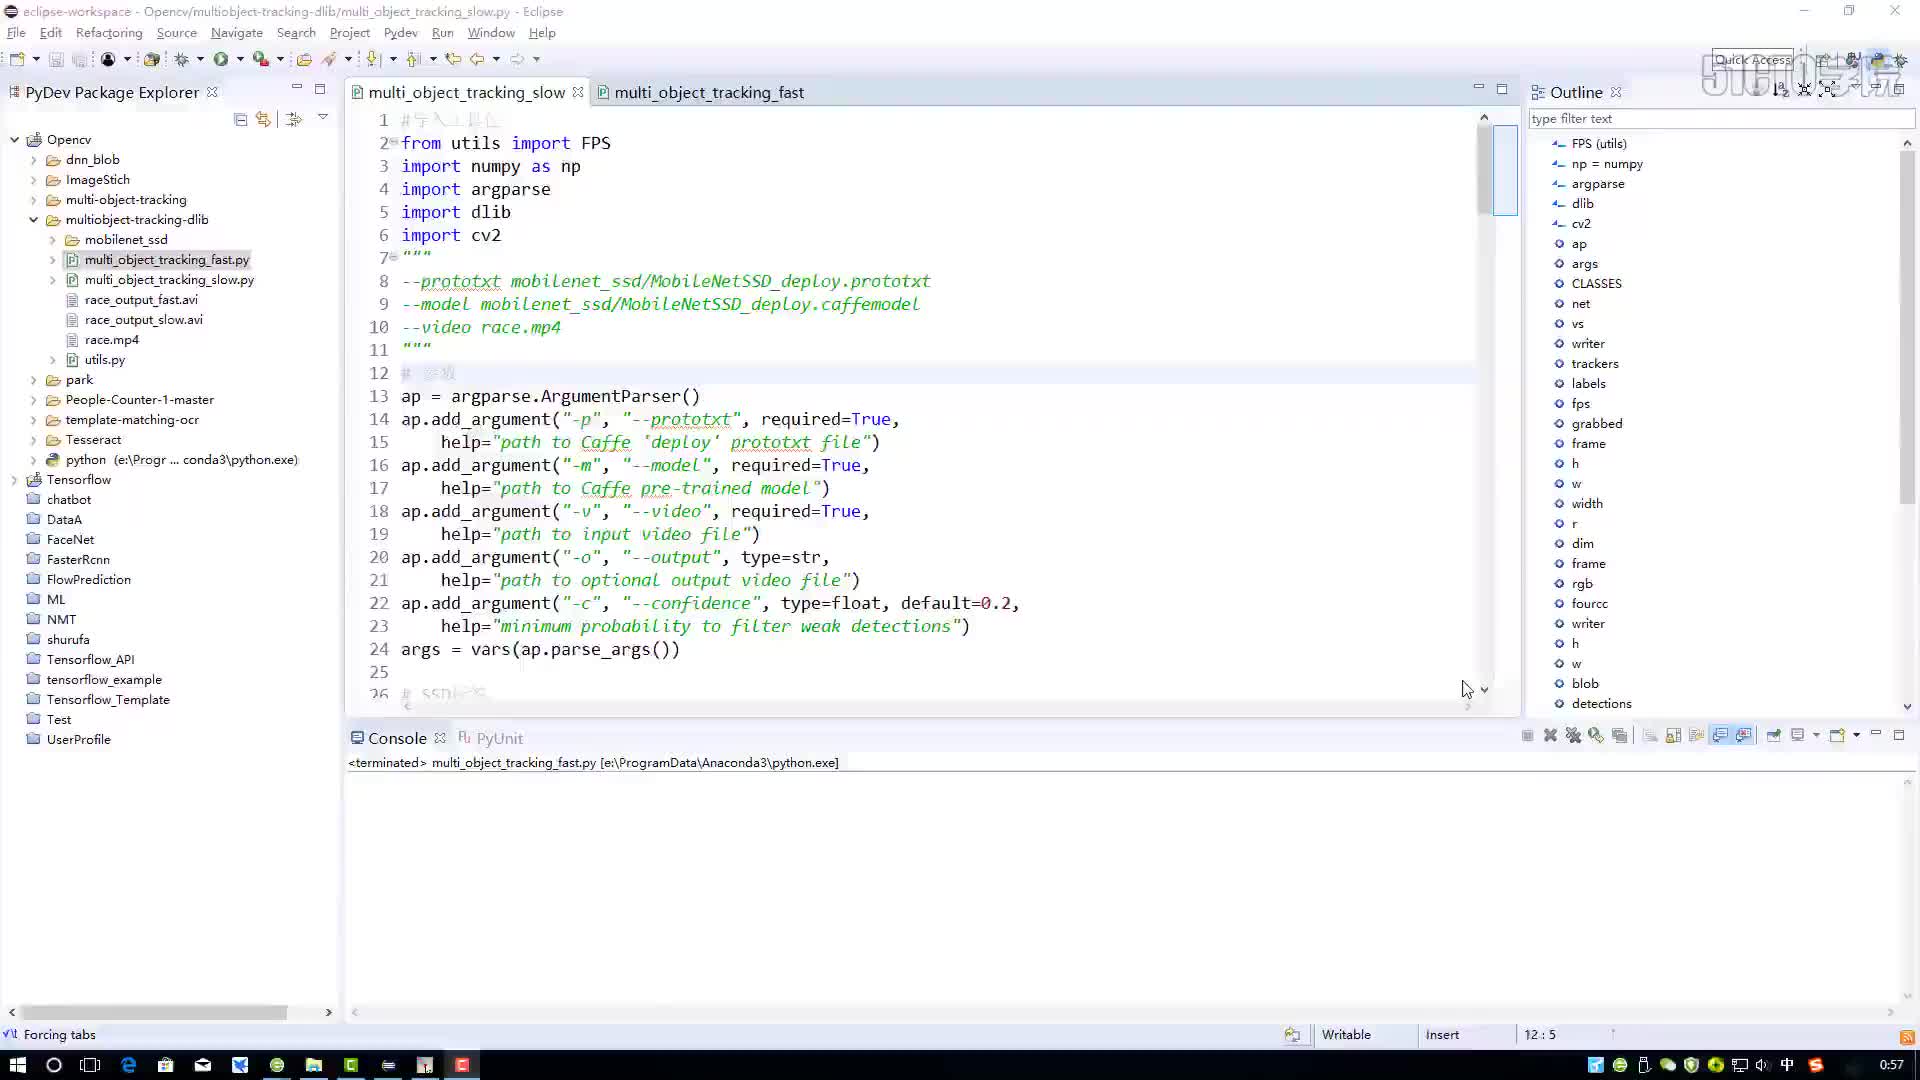Click the Open Task folder toolbar icon
This screenshot has height=1080, width=1920.
[304, 59]
